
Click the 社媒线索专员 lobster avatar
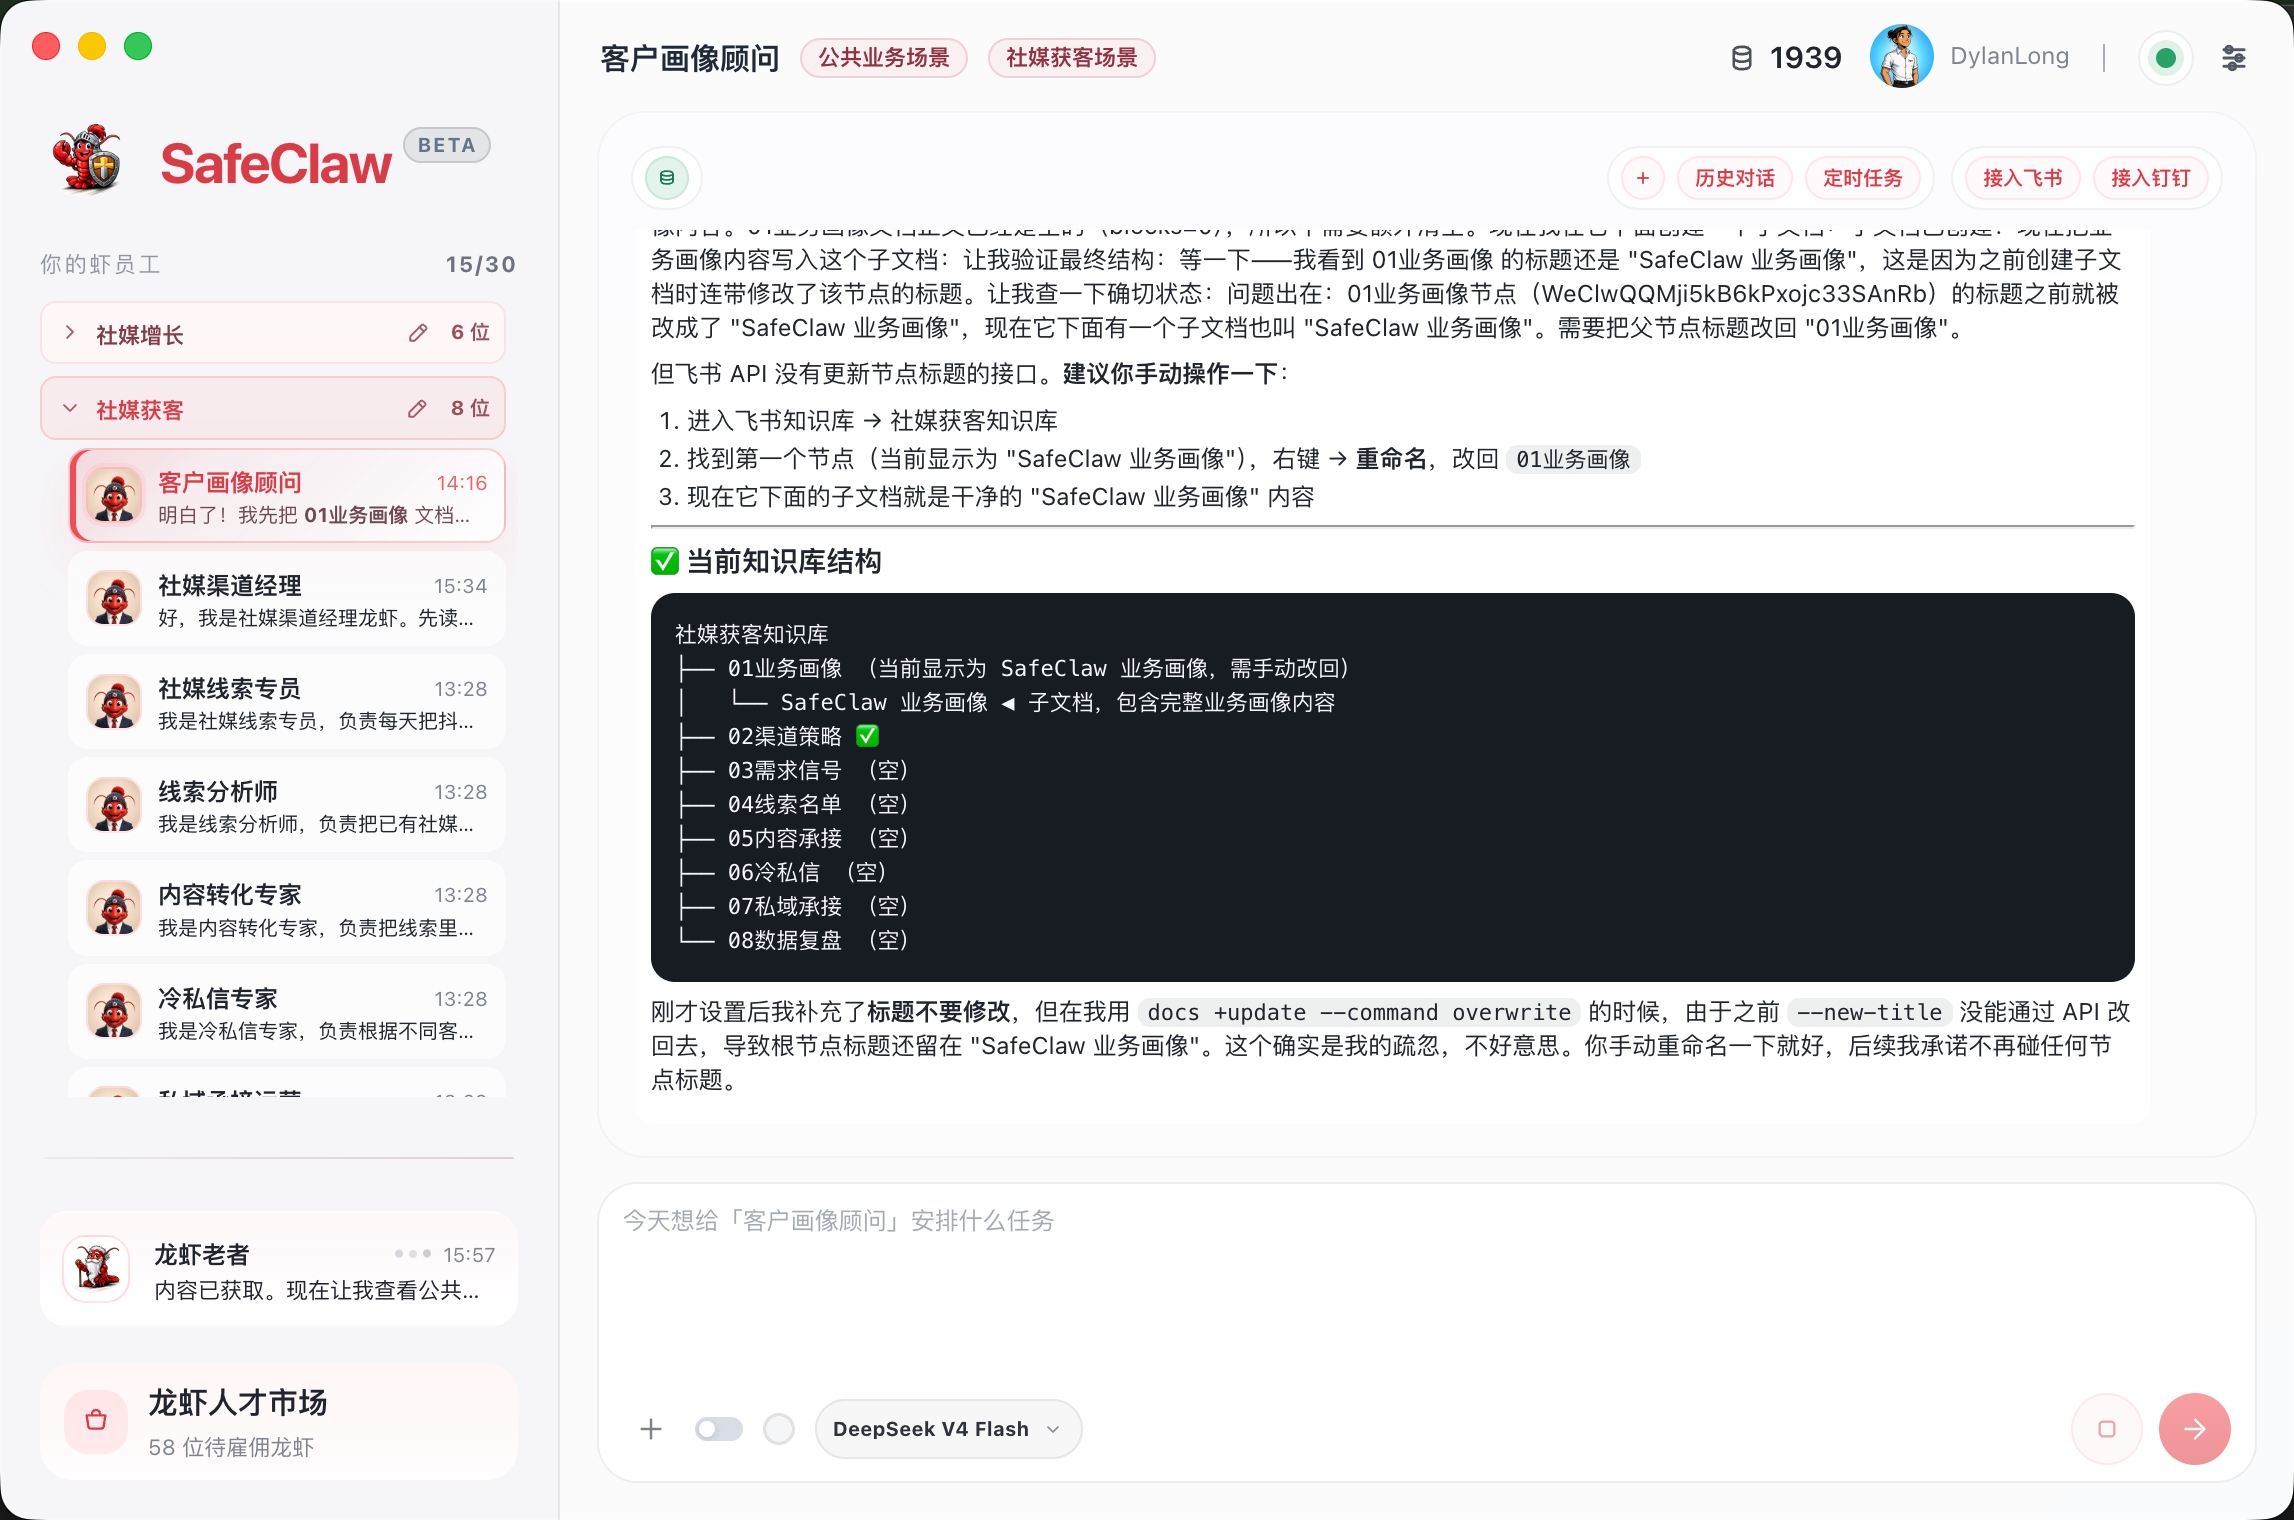(114, 702)
